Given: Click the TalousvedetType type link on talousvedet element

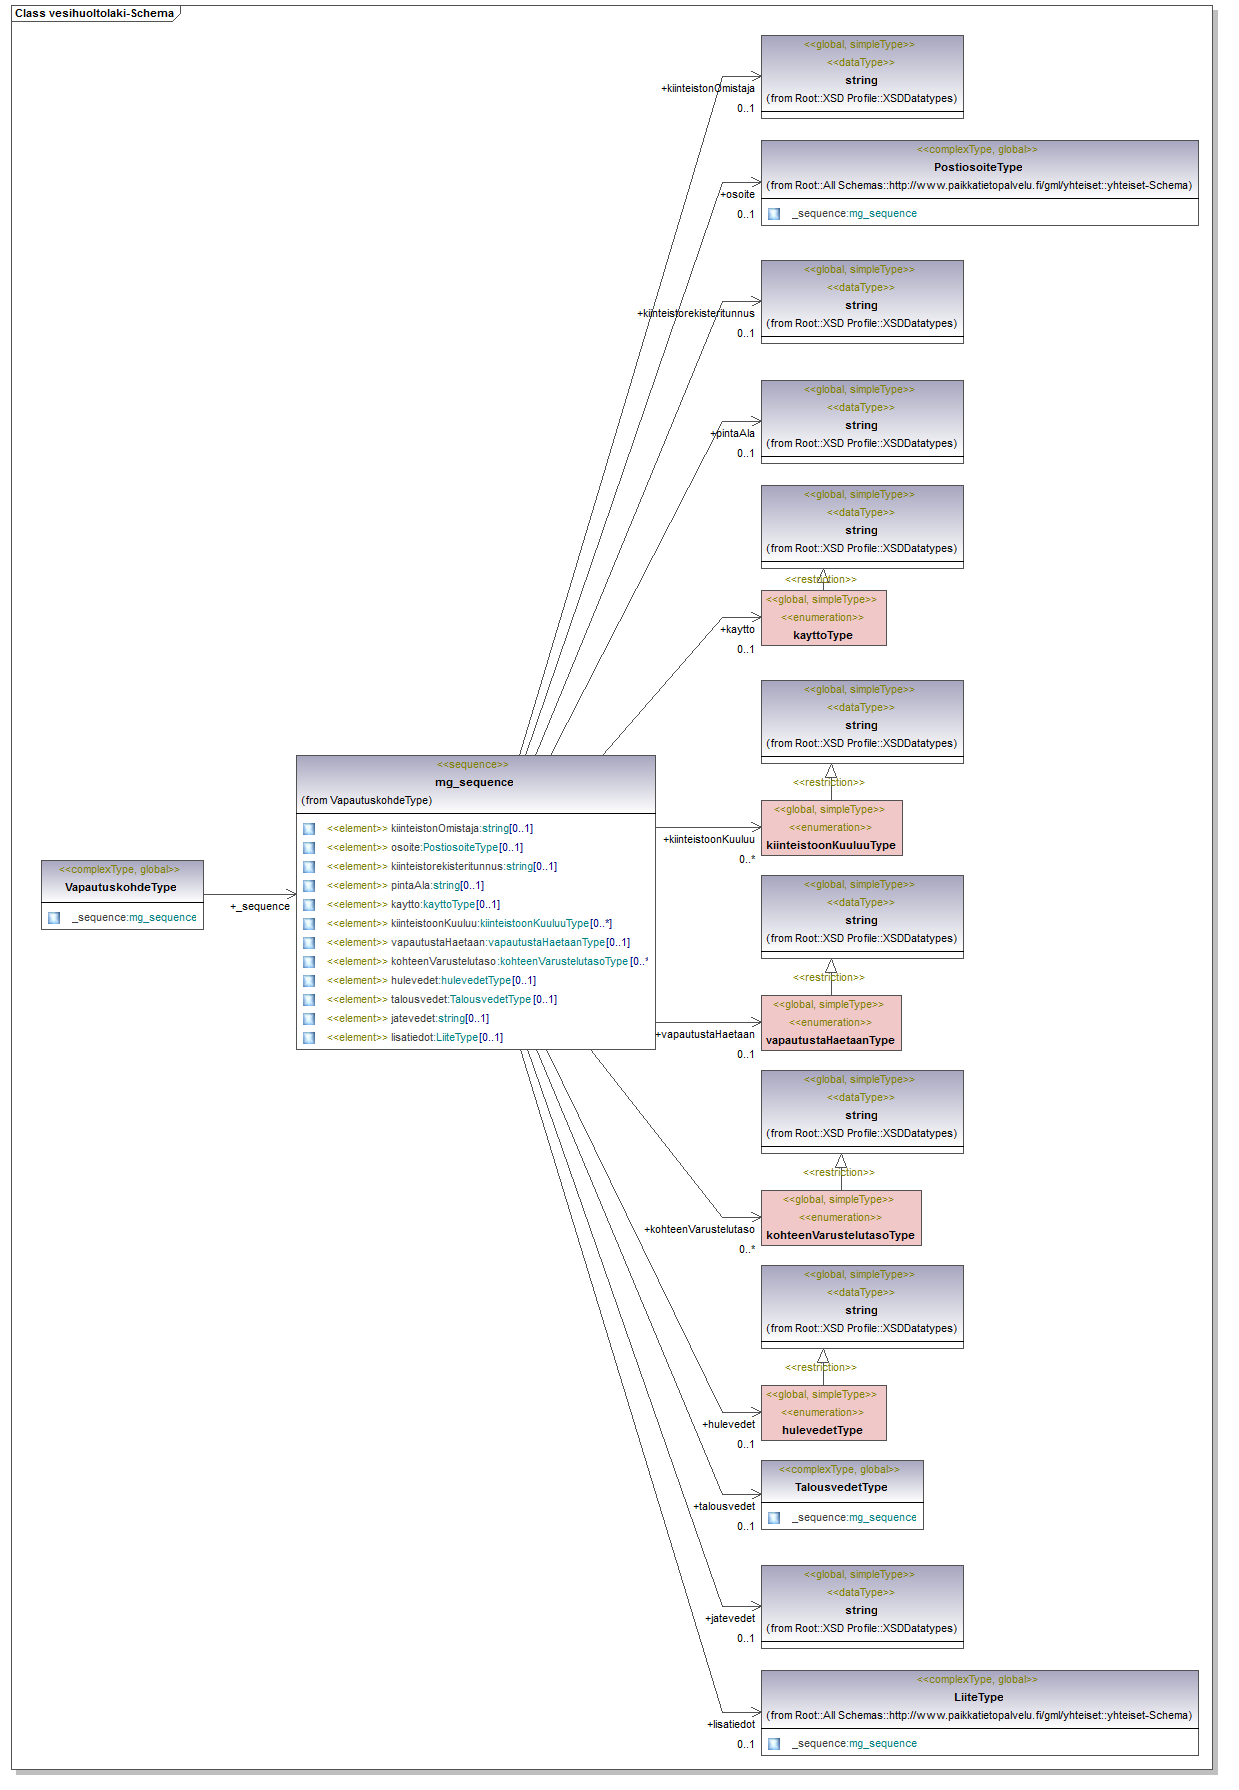Looking at the screenshot, I should pos(490,1000).
